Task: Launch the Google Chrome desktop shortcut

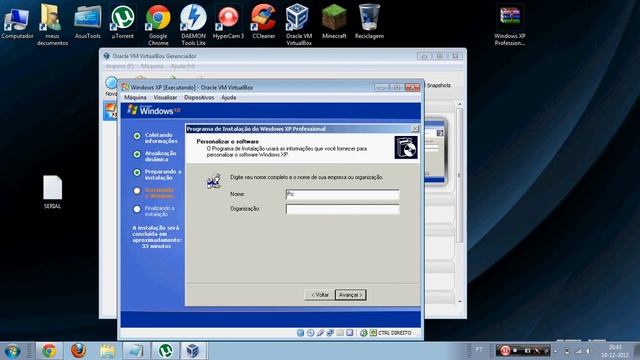Action: [158, 24]
